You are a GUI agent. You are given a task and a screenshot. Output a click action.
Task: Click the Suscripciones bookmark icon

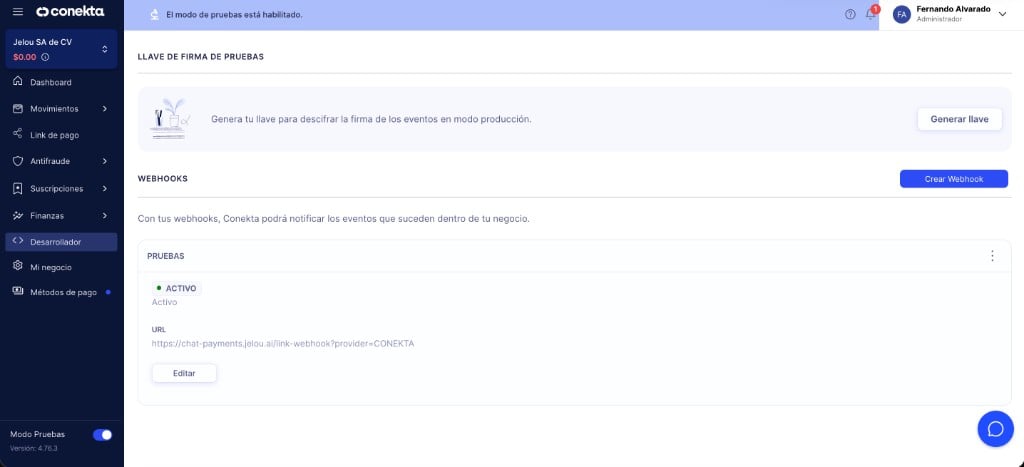(18, 188)
